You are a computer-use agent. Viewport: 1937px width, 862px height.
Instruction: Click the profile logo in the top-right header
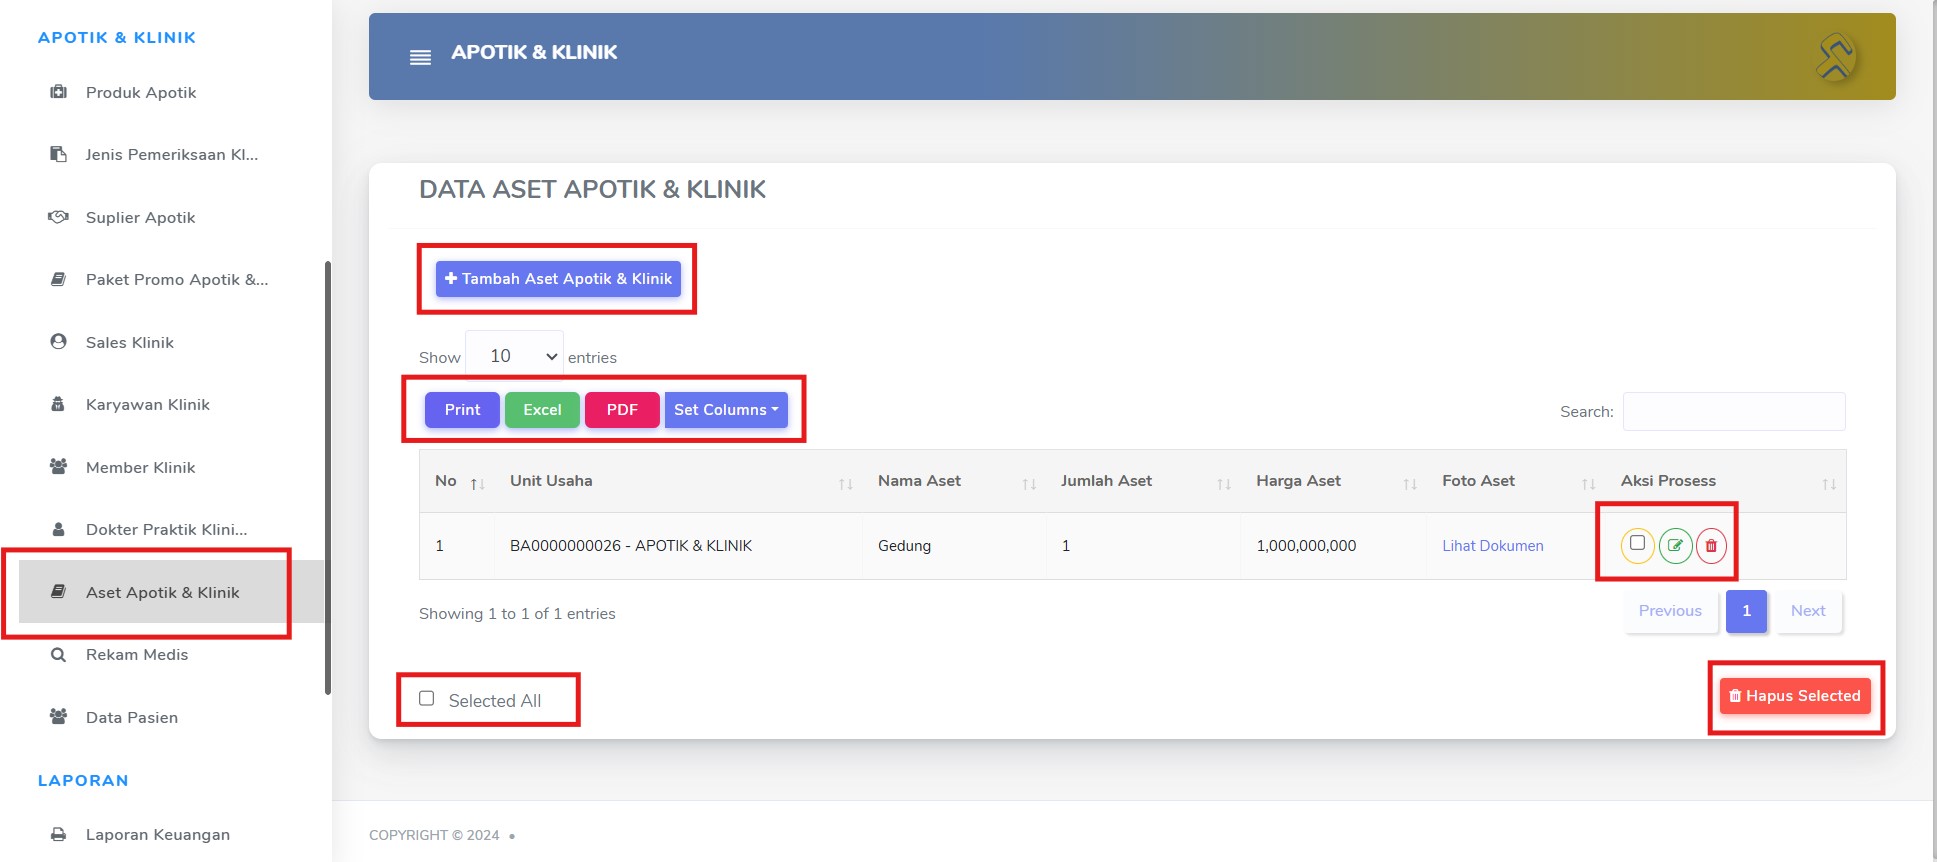tap(1836, 56)
